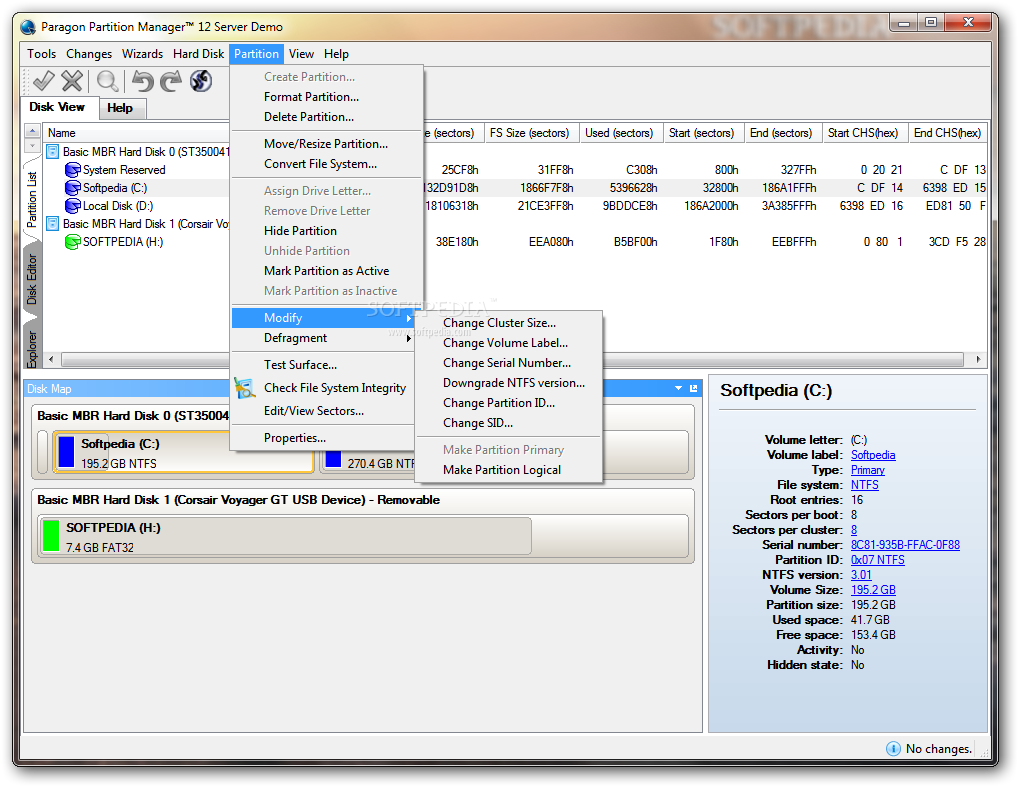Click the Primary type link

[x=868, y=470]
